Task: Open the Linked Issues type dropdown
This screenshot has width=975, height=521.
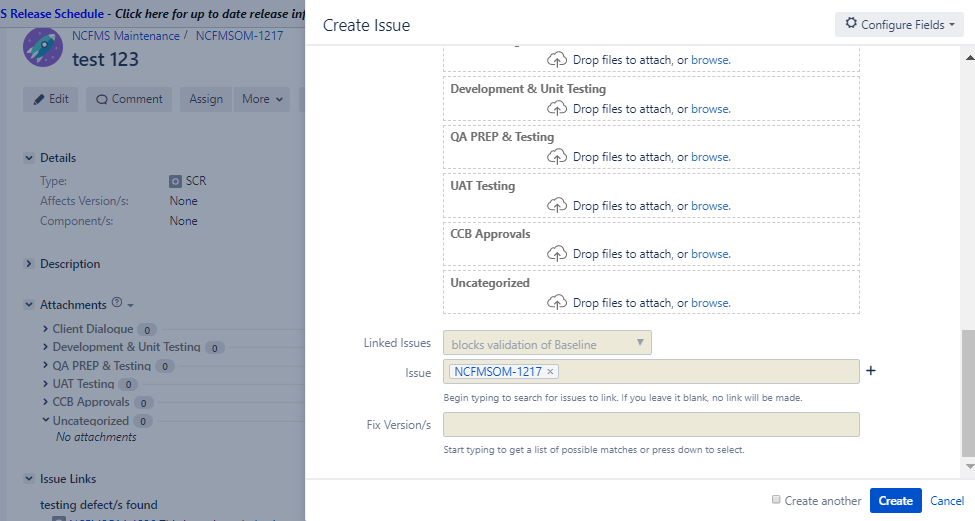Action: click(x=547, y=343)
